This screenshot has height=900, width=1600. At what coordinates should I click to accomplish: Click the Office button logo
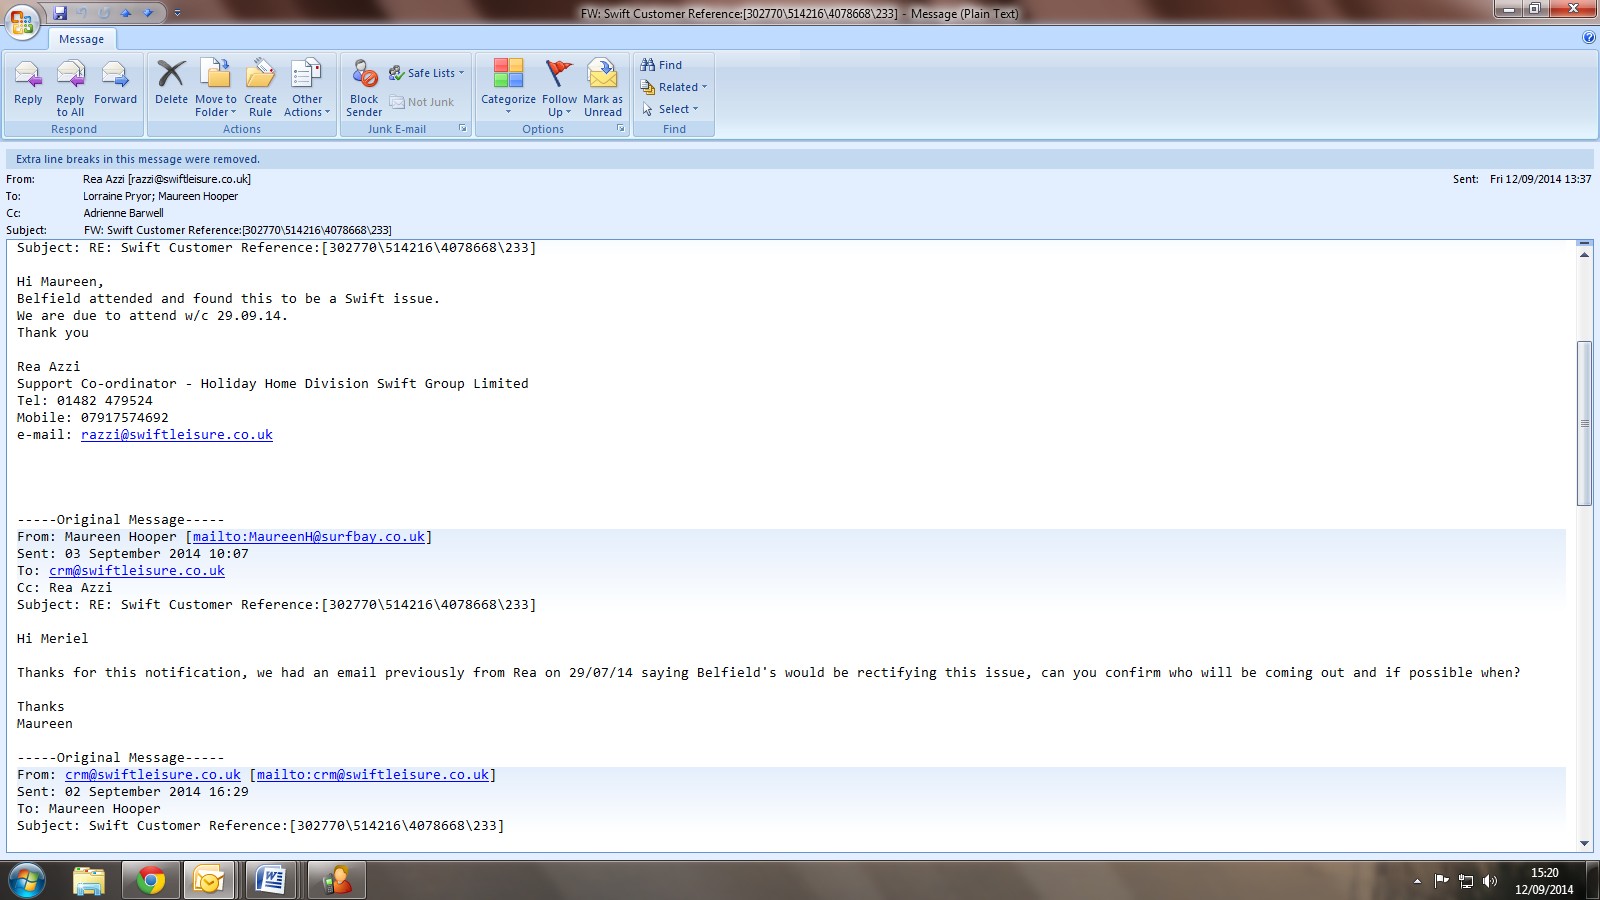[x=22, y=21]
